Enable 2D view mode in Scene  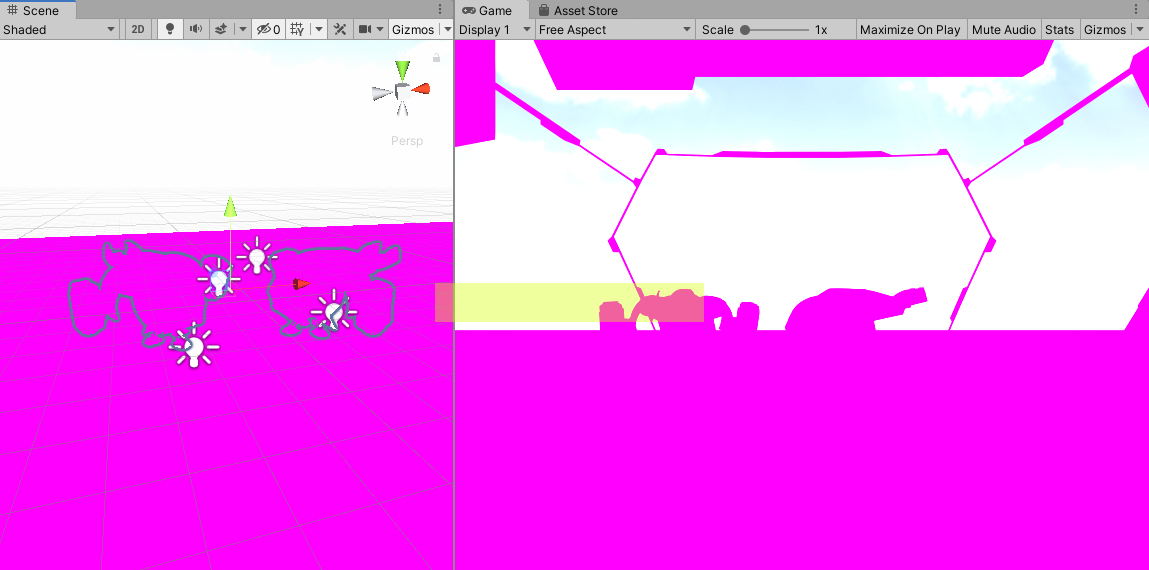(138, 29)
